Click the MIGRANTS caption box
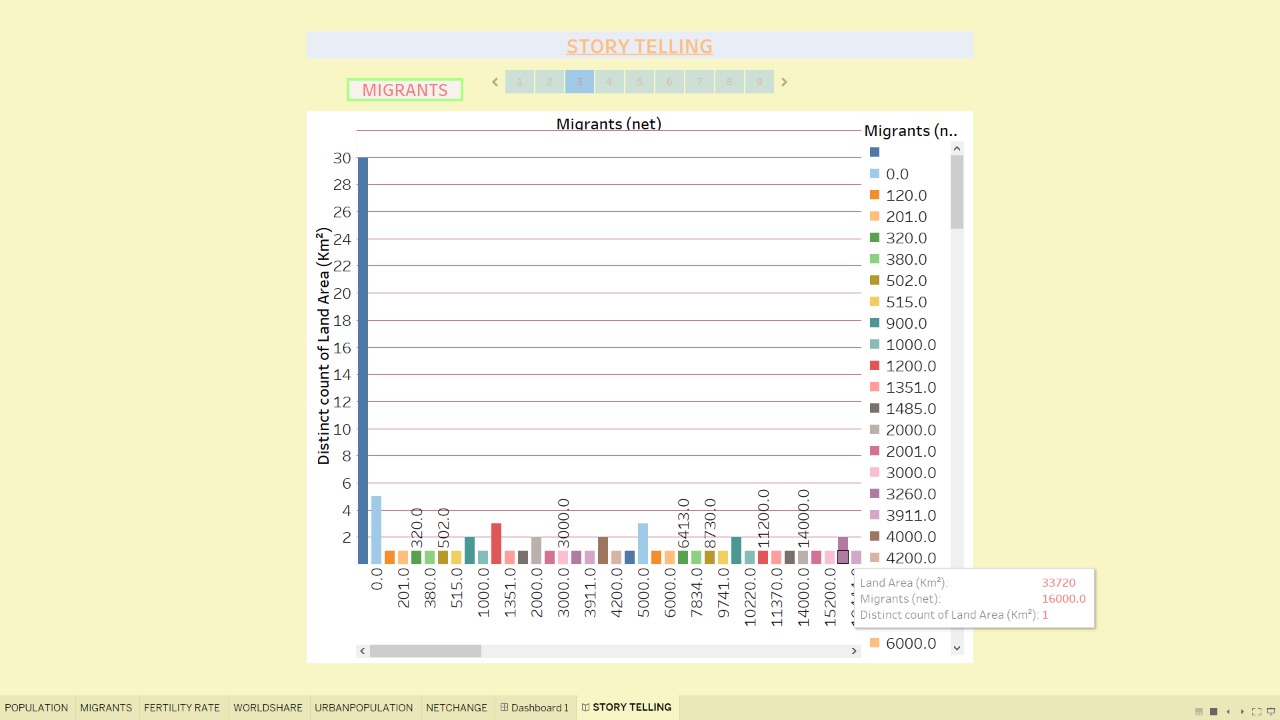 pos(405,90)
